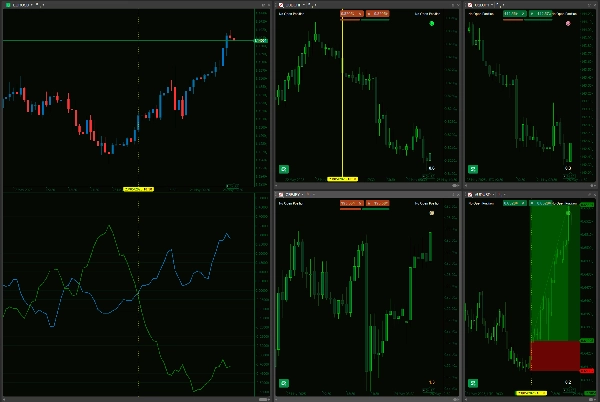Click the green Buy price button on the bottom-right chart
Image resolution: width=600 pixels, height=402 pixels.
[x=540, y=203]
